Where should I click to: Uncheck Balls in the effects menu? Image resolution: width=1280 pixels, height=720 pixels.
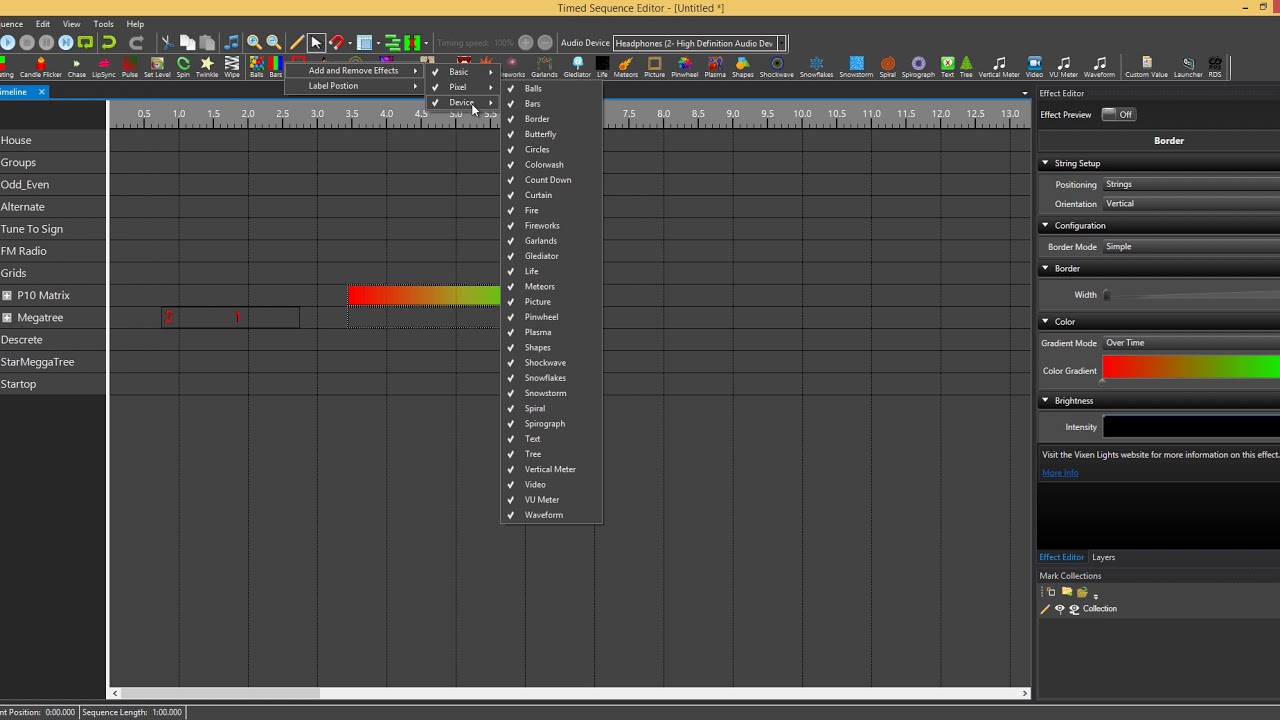click(x=552, y=88)
